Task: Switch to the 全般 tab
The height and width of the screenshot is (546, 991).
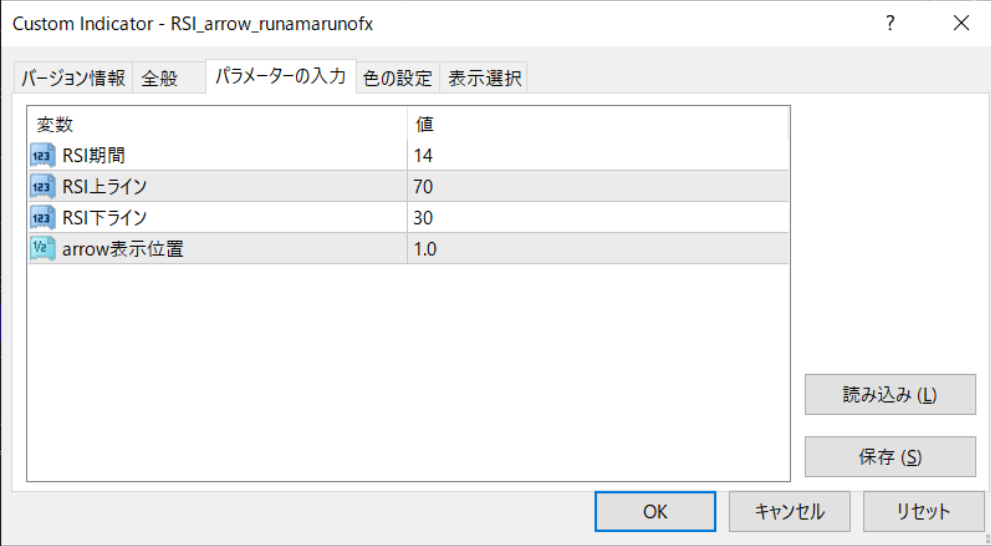Action: (160, 78)
